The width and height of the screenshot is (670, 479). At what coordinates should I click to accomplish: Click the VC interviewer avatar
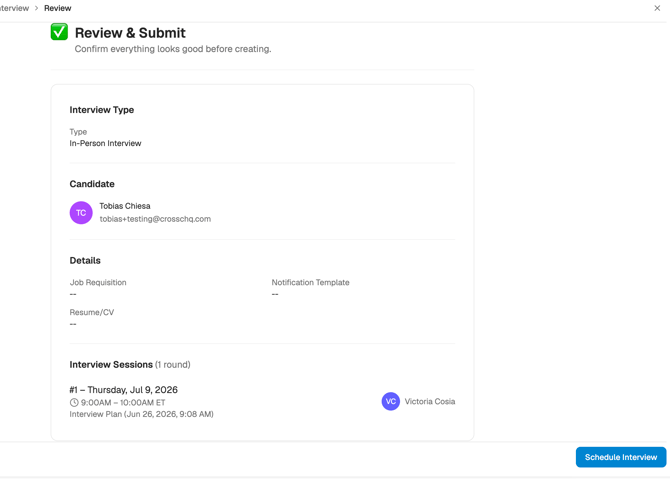point(391,401)
